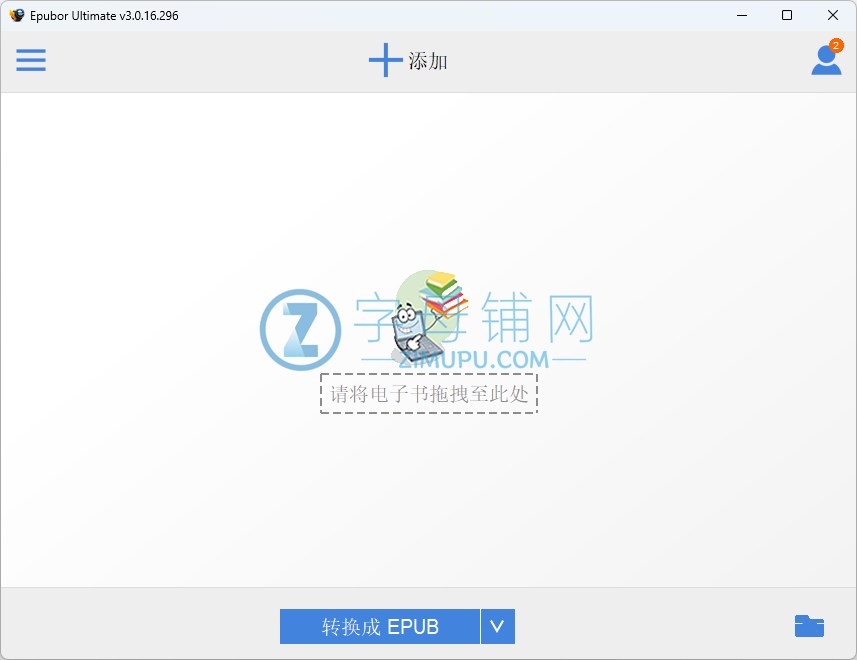The width and height of the screenshot is (857, 660).
Task: Click the 转换成 EPUB convert button
Action: pyautogui.click(x=380, y=627)
